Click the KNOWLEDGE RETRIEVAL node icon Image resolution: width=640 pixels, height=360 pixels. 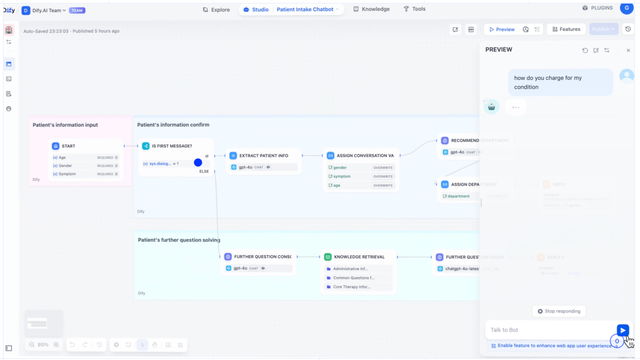pyautogui.click(x=327, y=257)
